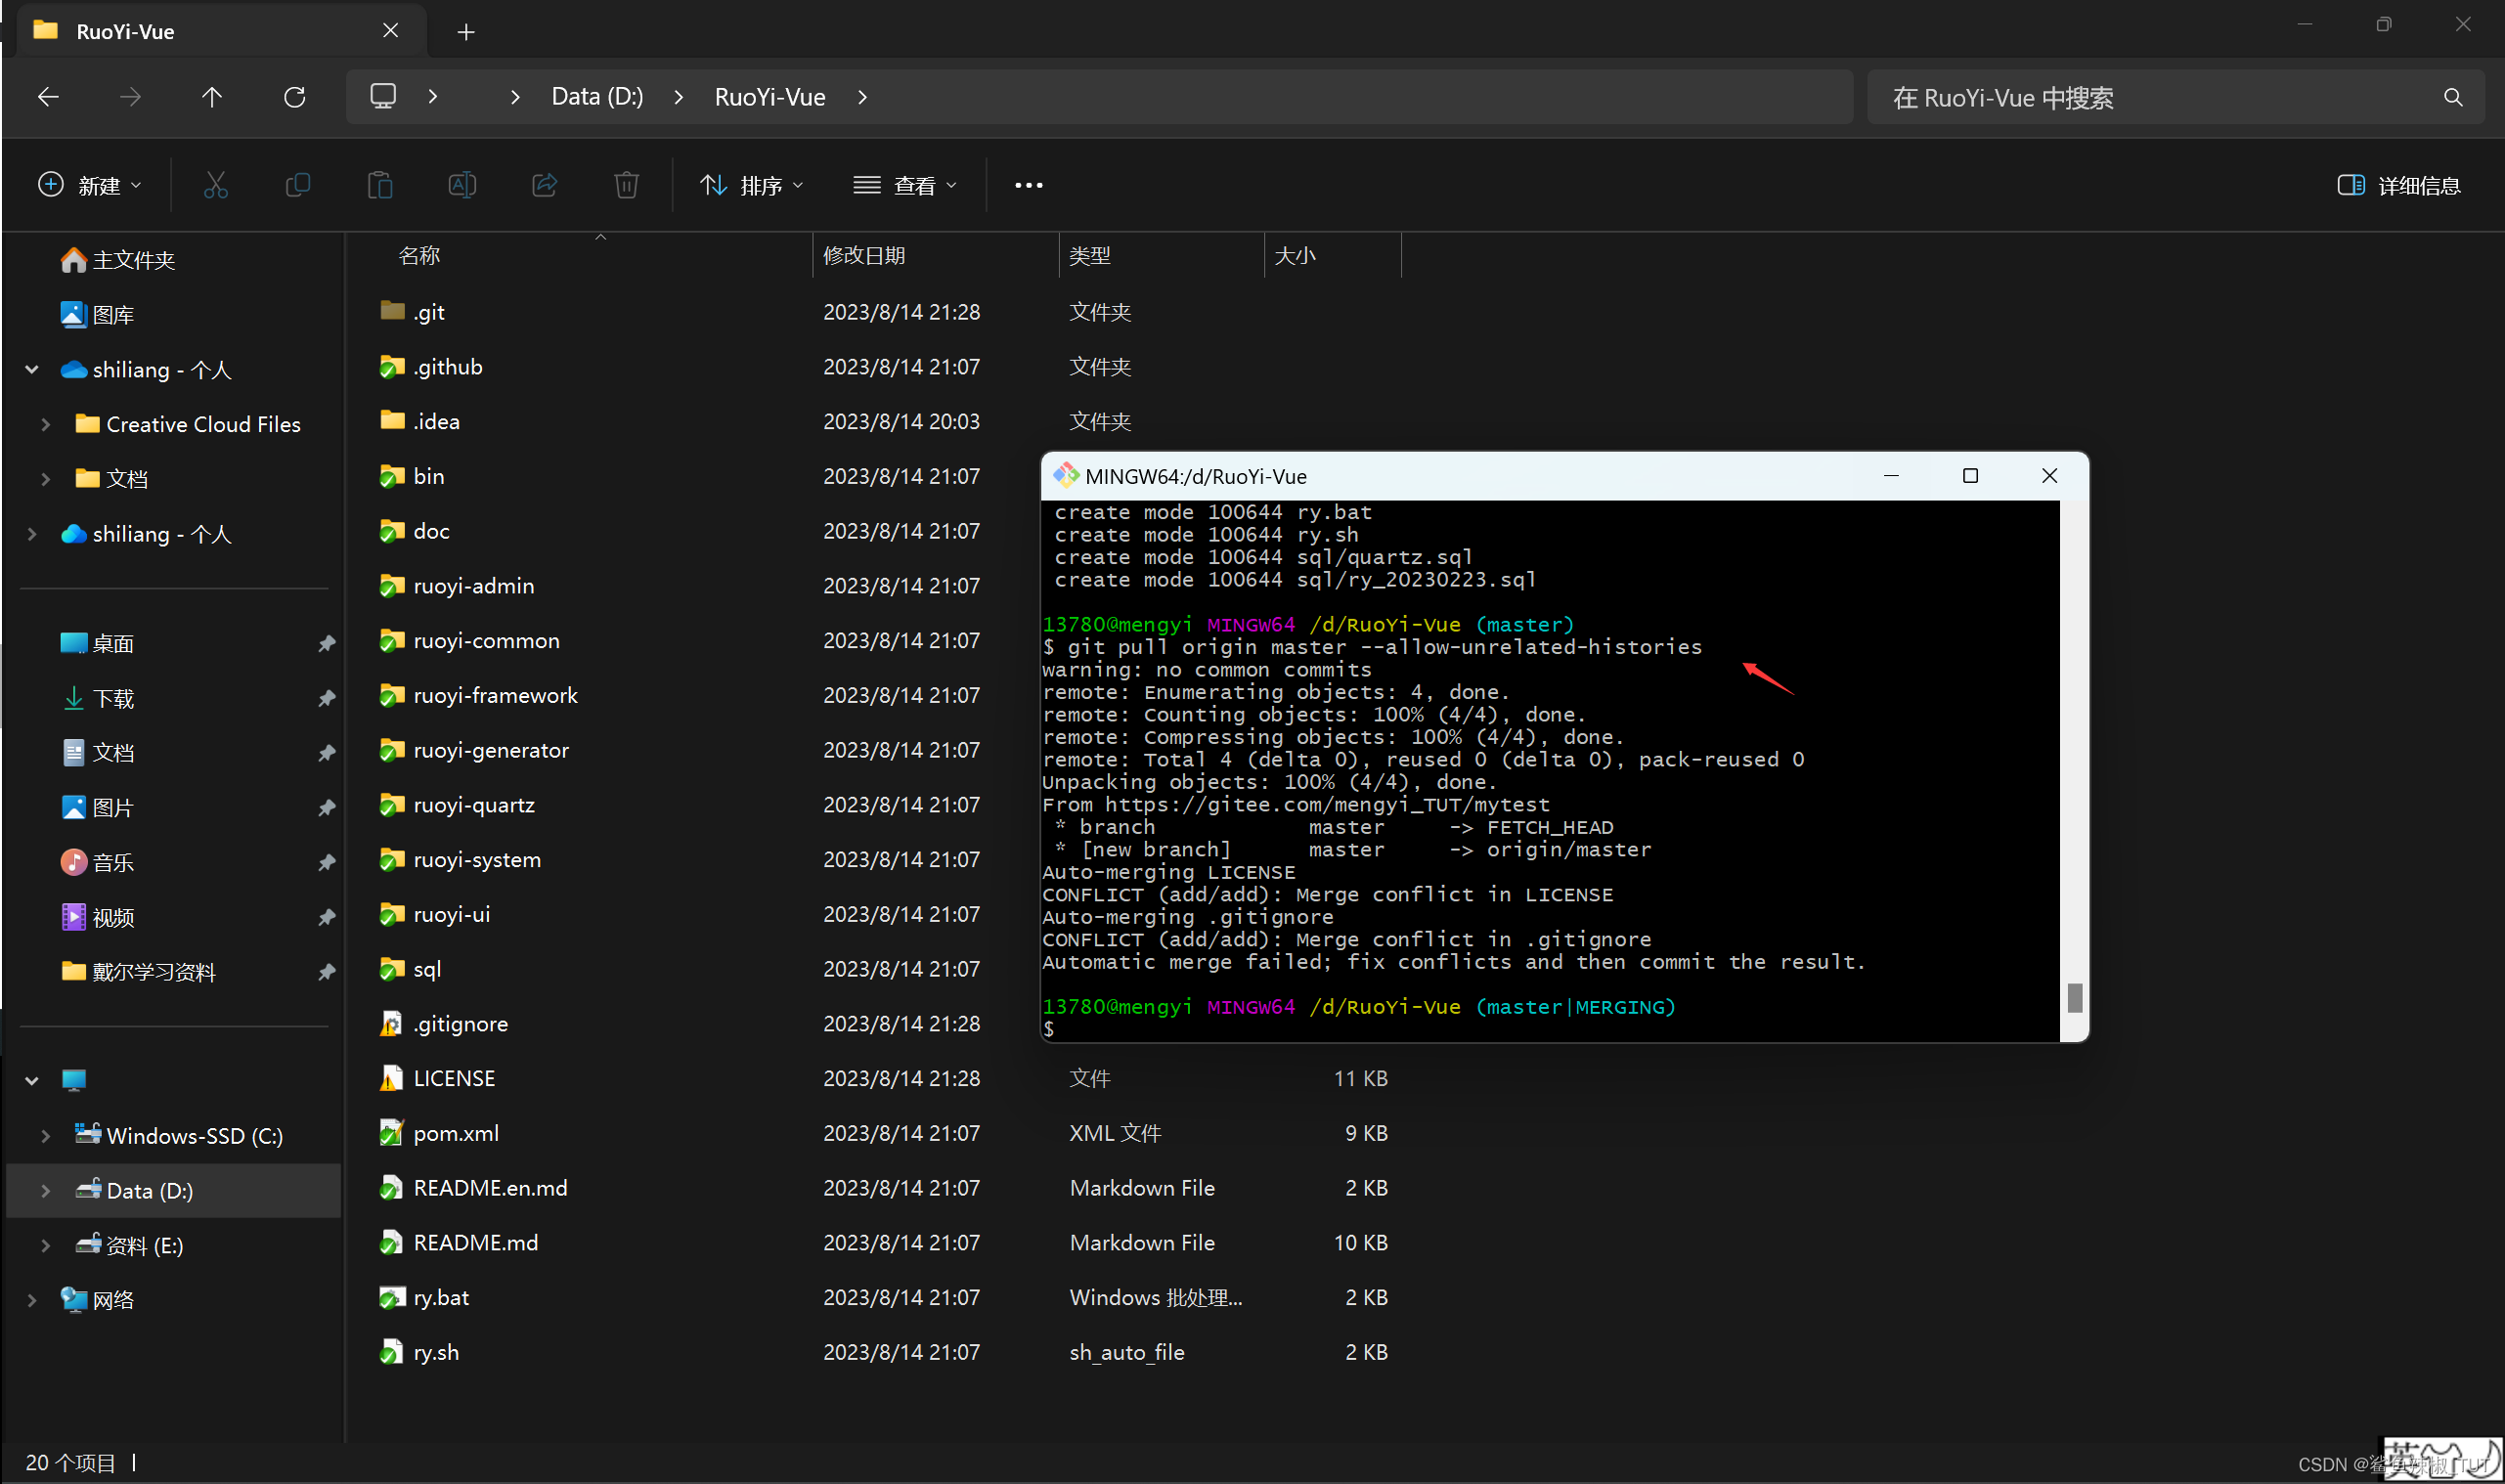Go forward with the forward arrow
This screenshot has height=1484, width=2505.
coord(130,97)
